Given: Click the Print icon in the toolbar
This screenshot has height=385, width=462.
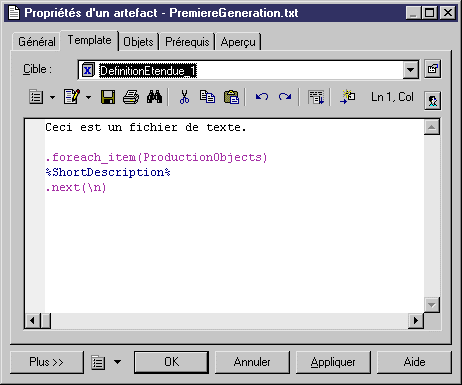Looking at the screenshot, I should 131,97.
